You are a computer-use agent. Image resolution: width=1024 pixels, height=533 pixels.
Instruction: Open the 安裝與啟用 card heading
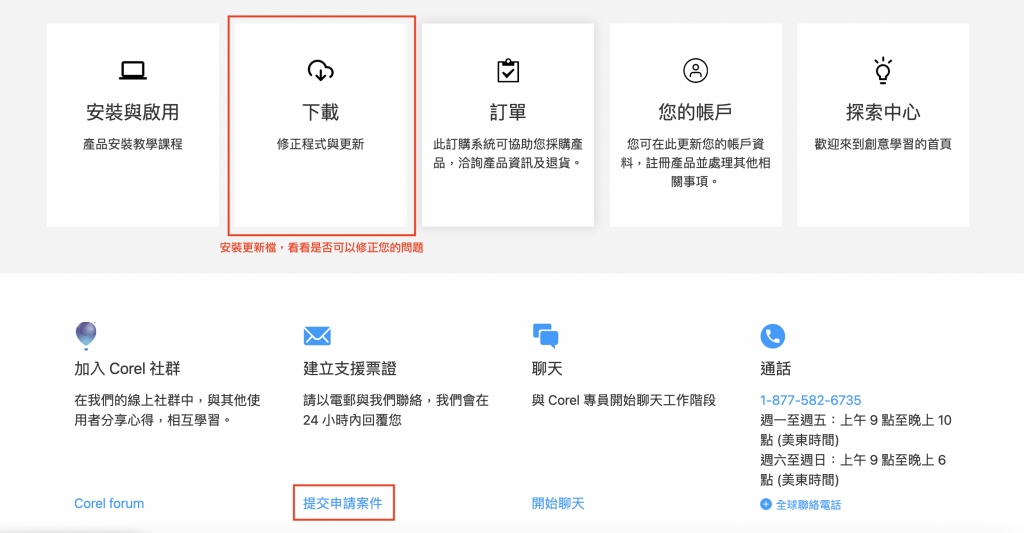coord(133,112)
